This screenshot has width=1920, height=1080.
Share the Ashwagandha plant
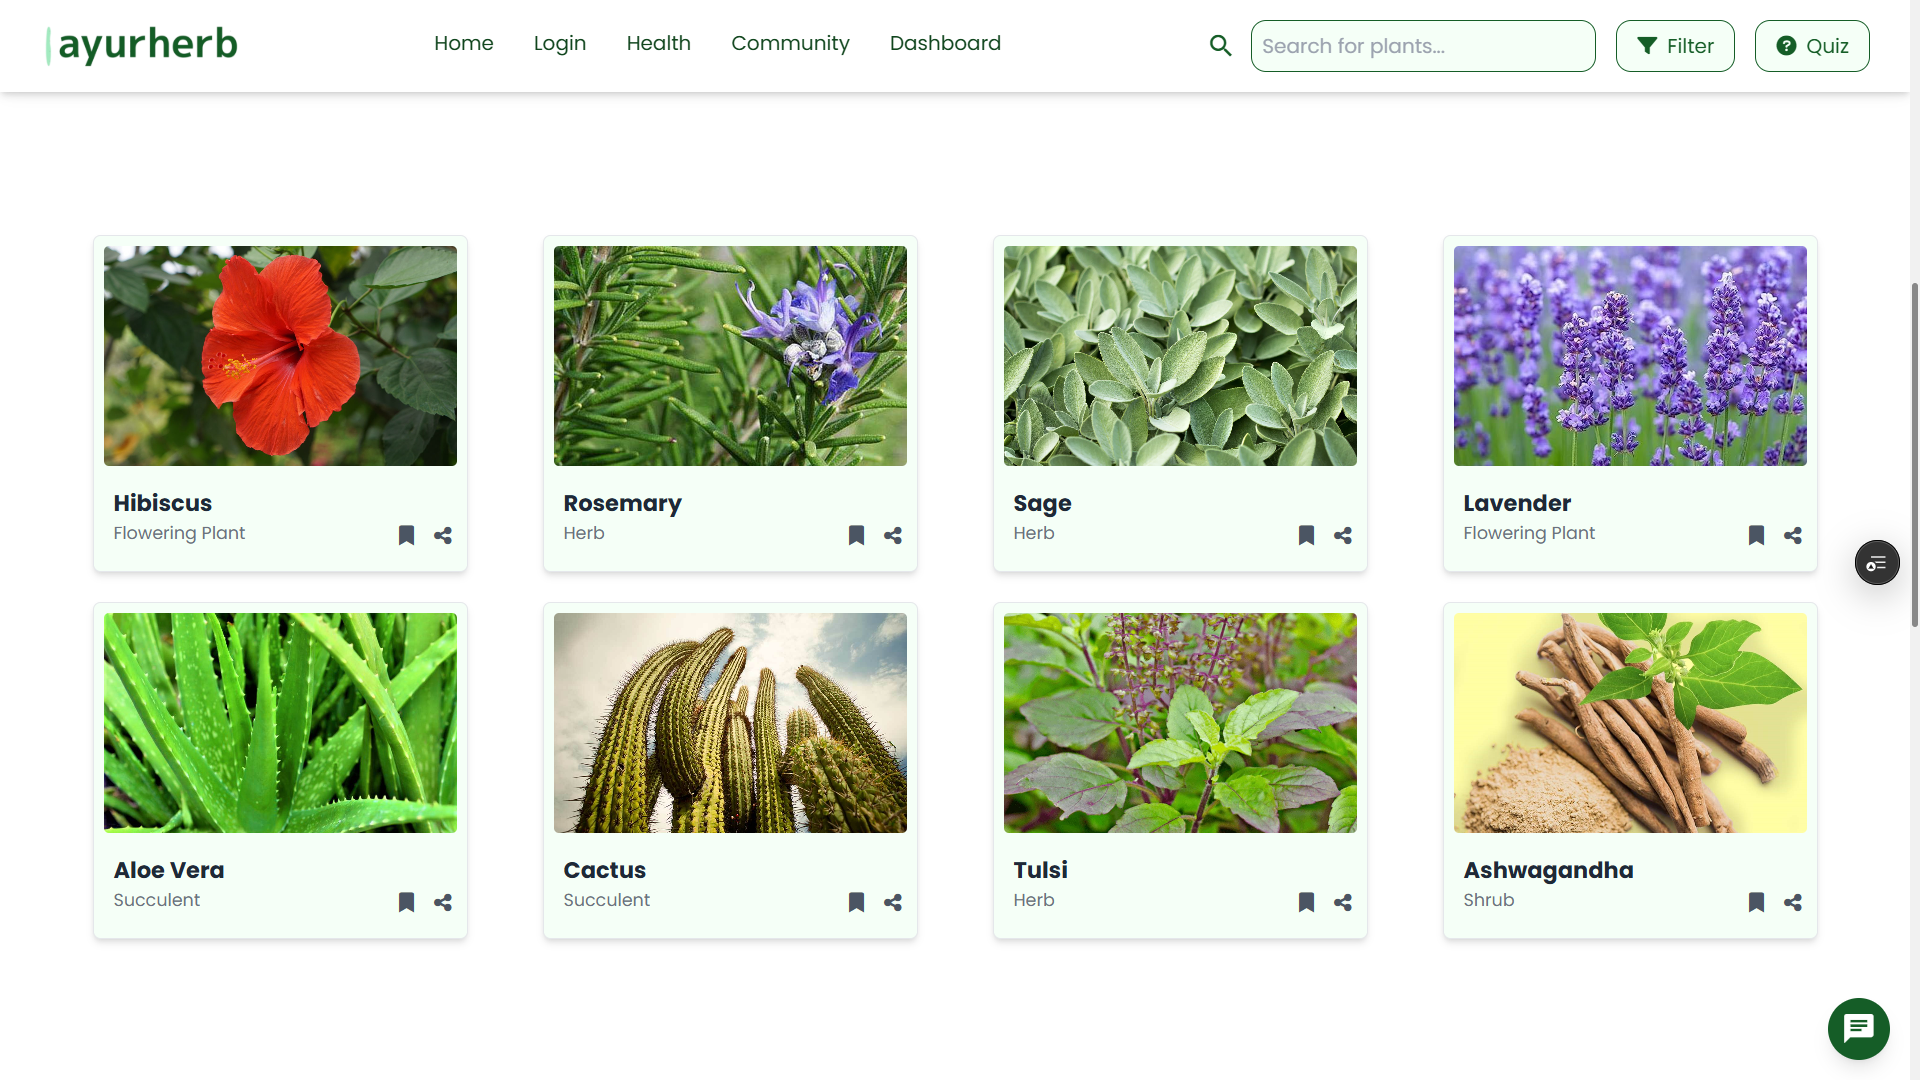point(1792,902)
